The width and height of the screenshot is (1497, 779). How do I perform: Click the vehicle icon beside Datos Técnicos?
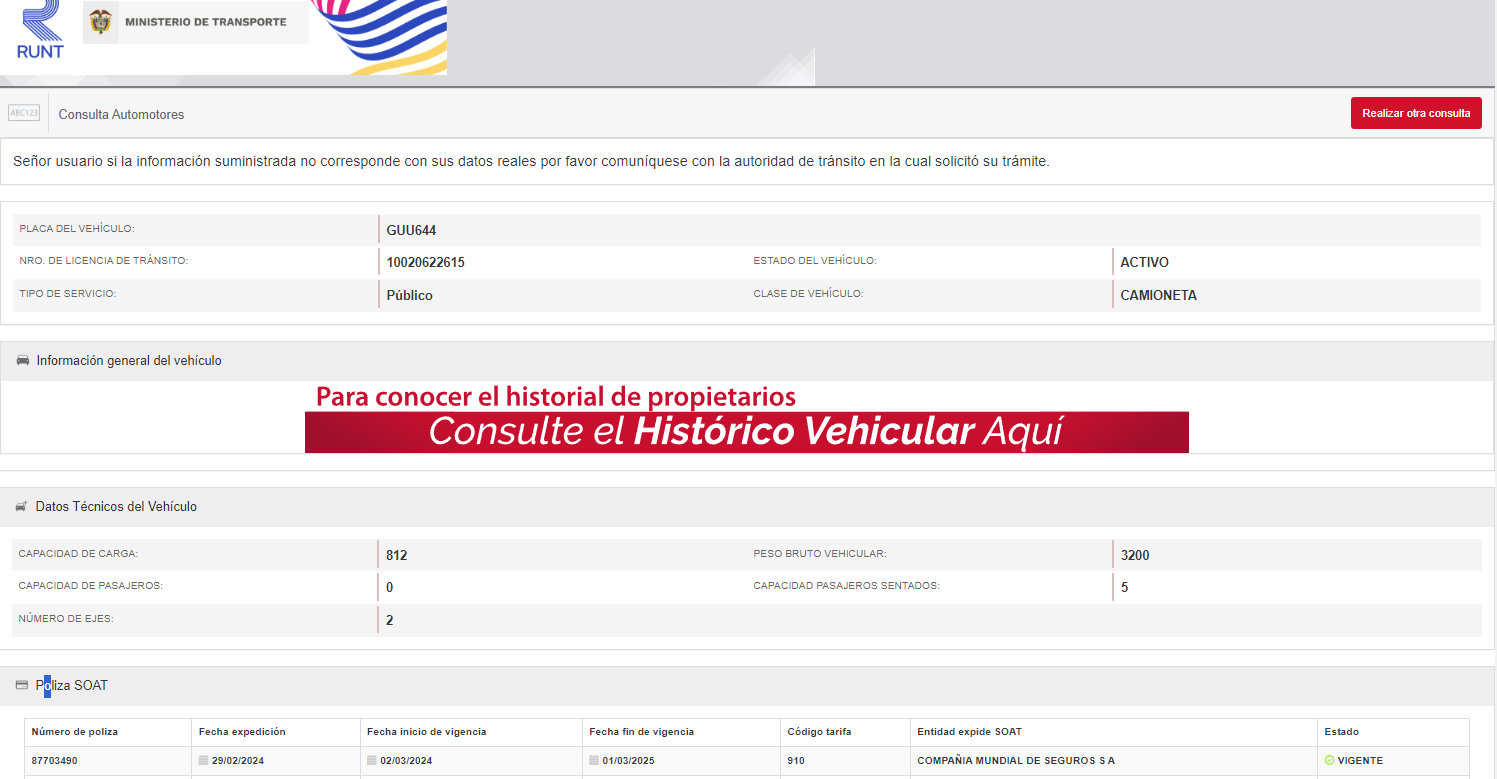pos(21,507)
